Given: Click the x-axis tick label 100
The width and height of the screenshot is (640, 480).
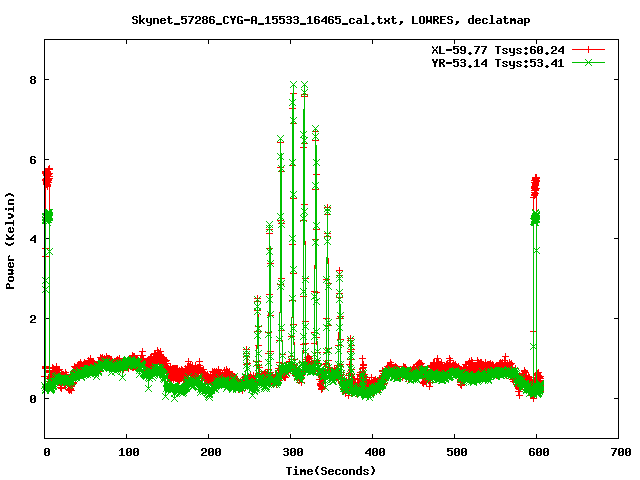Looking at the screenshot, I should tap(129, 452).
